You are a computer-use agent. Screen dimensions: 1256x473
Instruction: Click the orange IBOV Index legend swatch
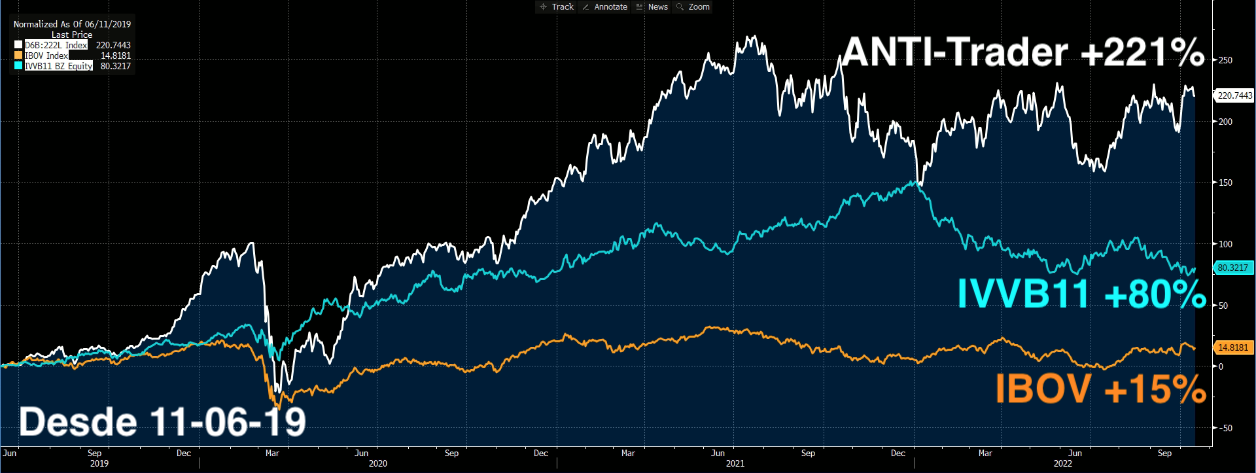(x=18, y=55)
